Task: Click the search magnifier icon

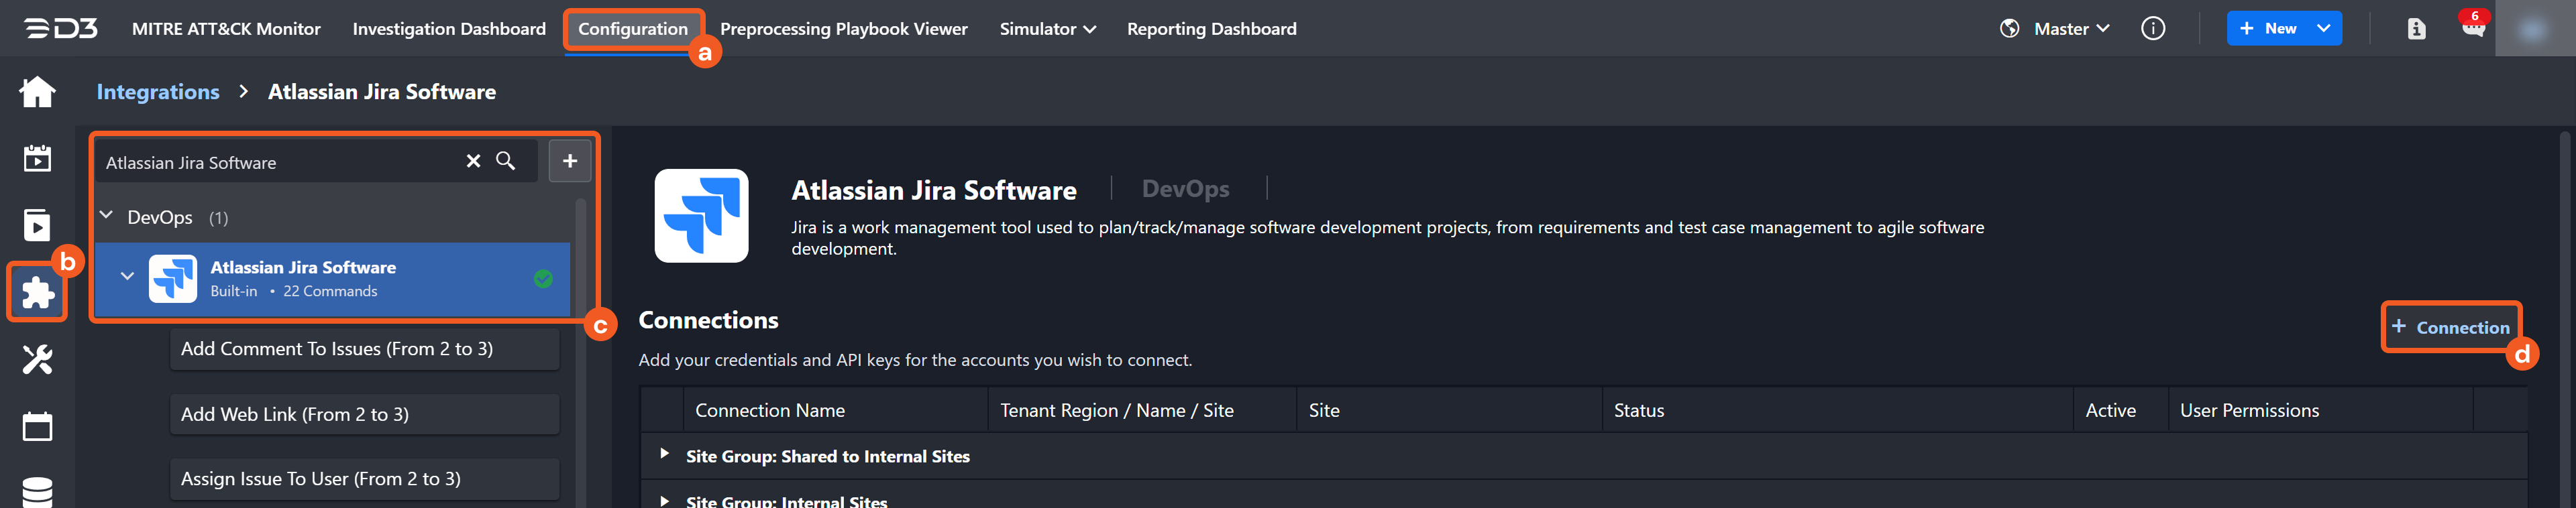Action: pos(506,161)
